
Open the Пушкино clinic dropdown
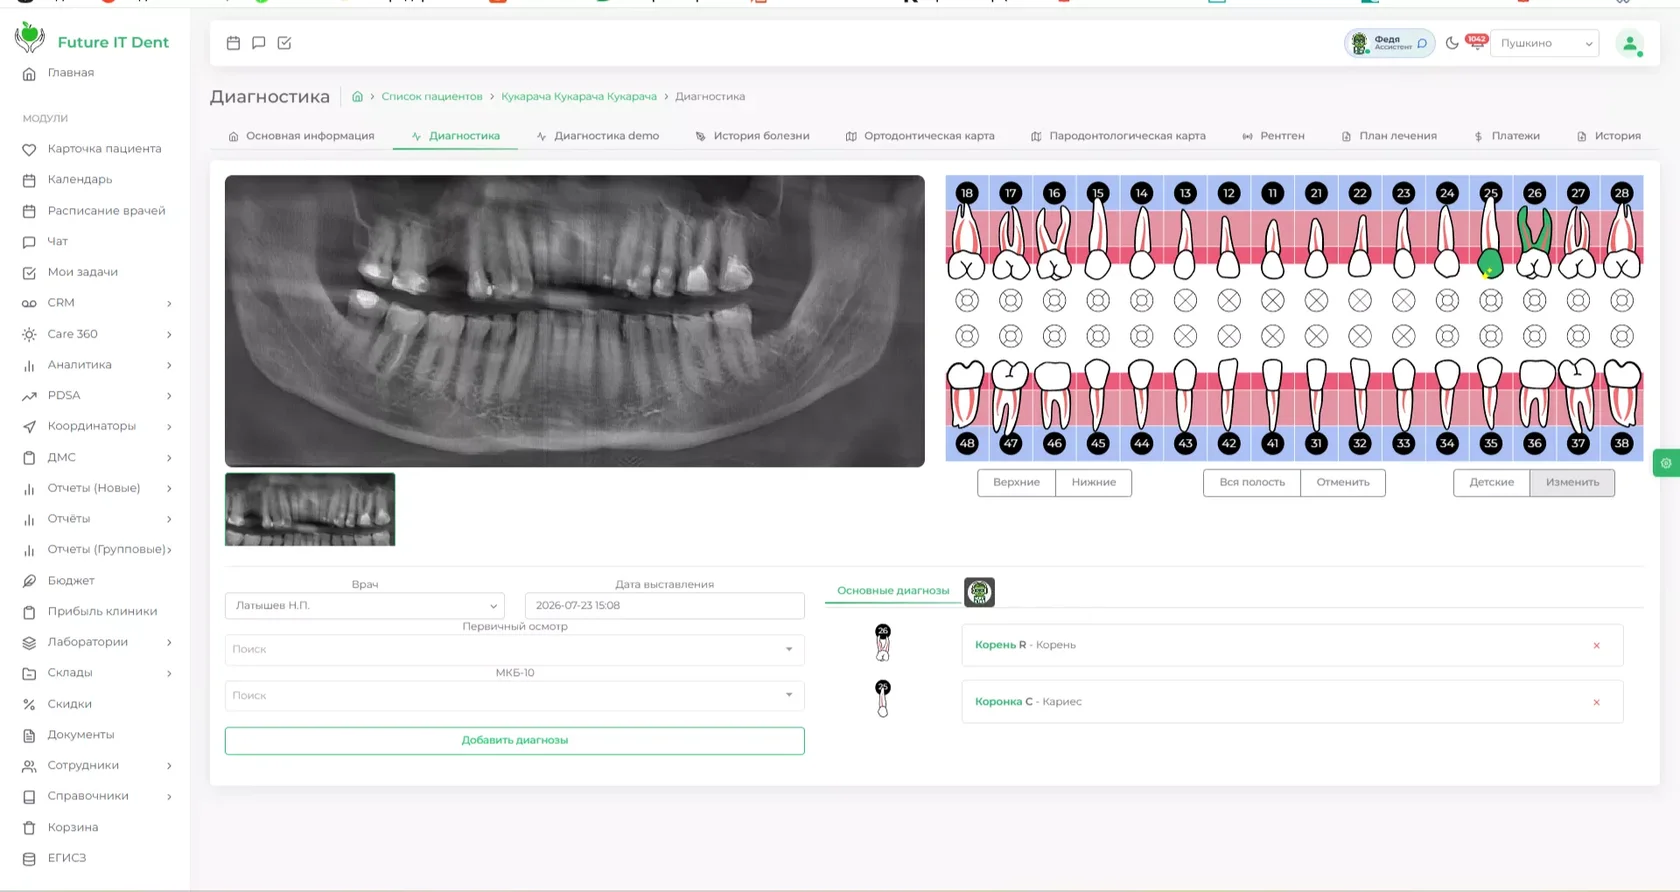1545,43
